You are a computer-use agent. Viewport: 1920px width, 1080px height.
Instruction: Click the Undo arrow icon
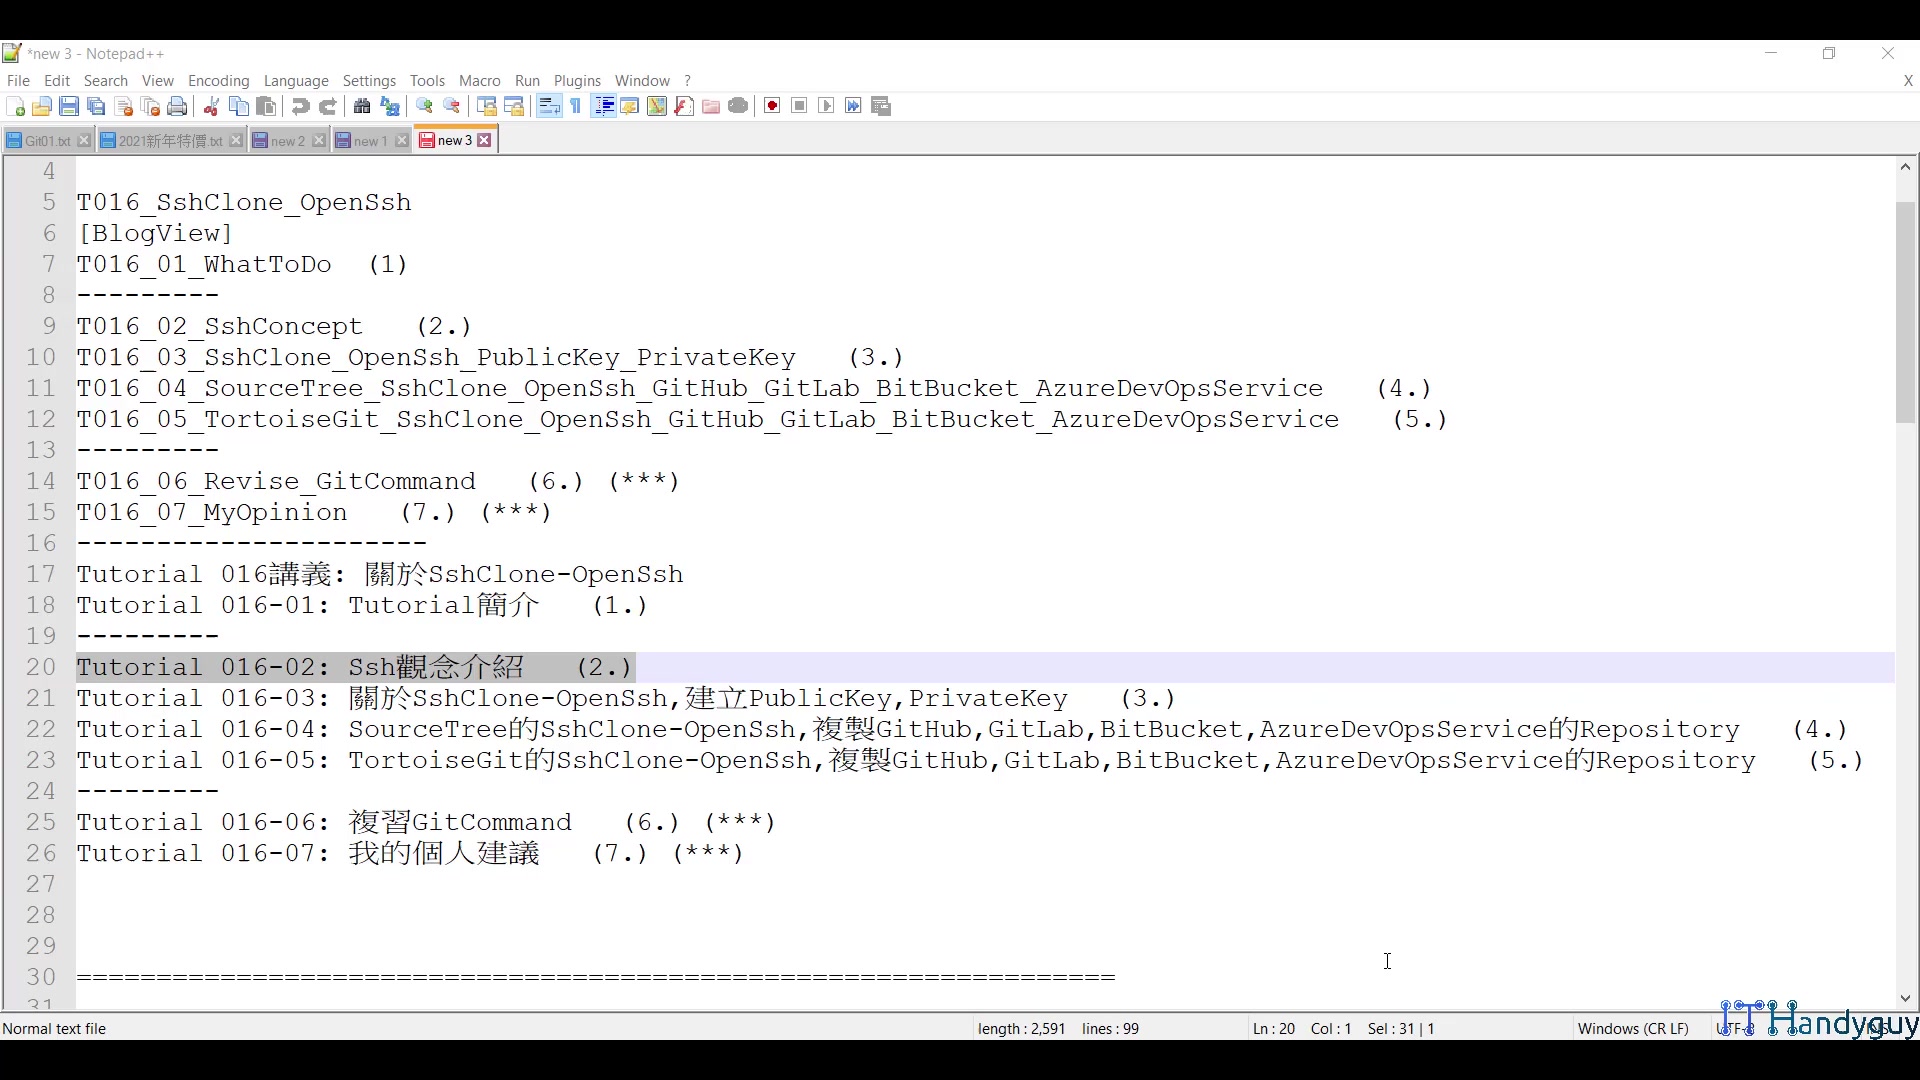click(300, 106)
